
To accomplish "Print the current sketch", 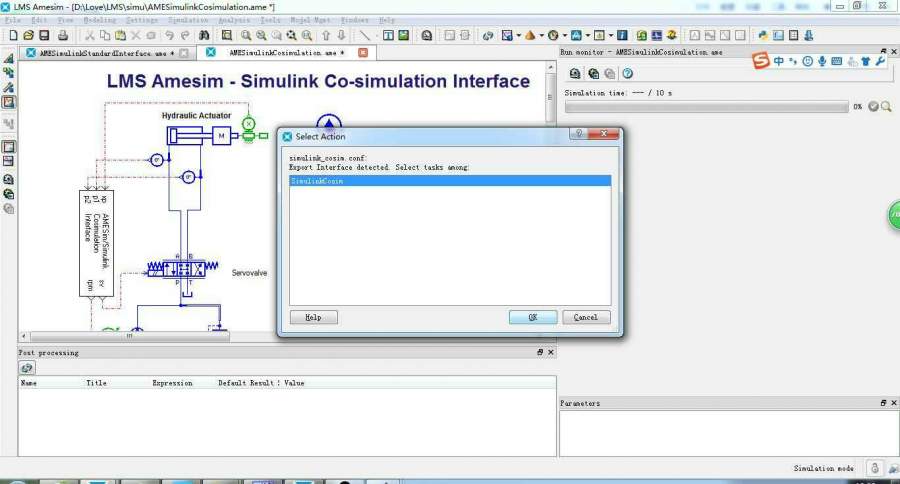I will coord(63,36).
